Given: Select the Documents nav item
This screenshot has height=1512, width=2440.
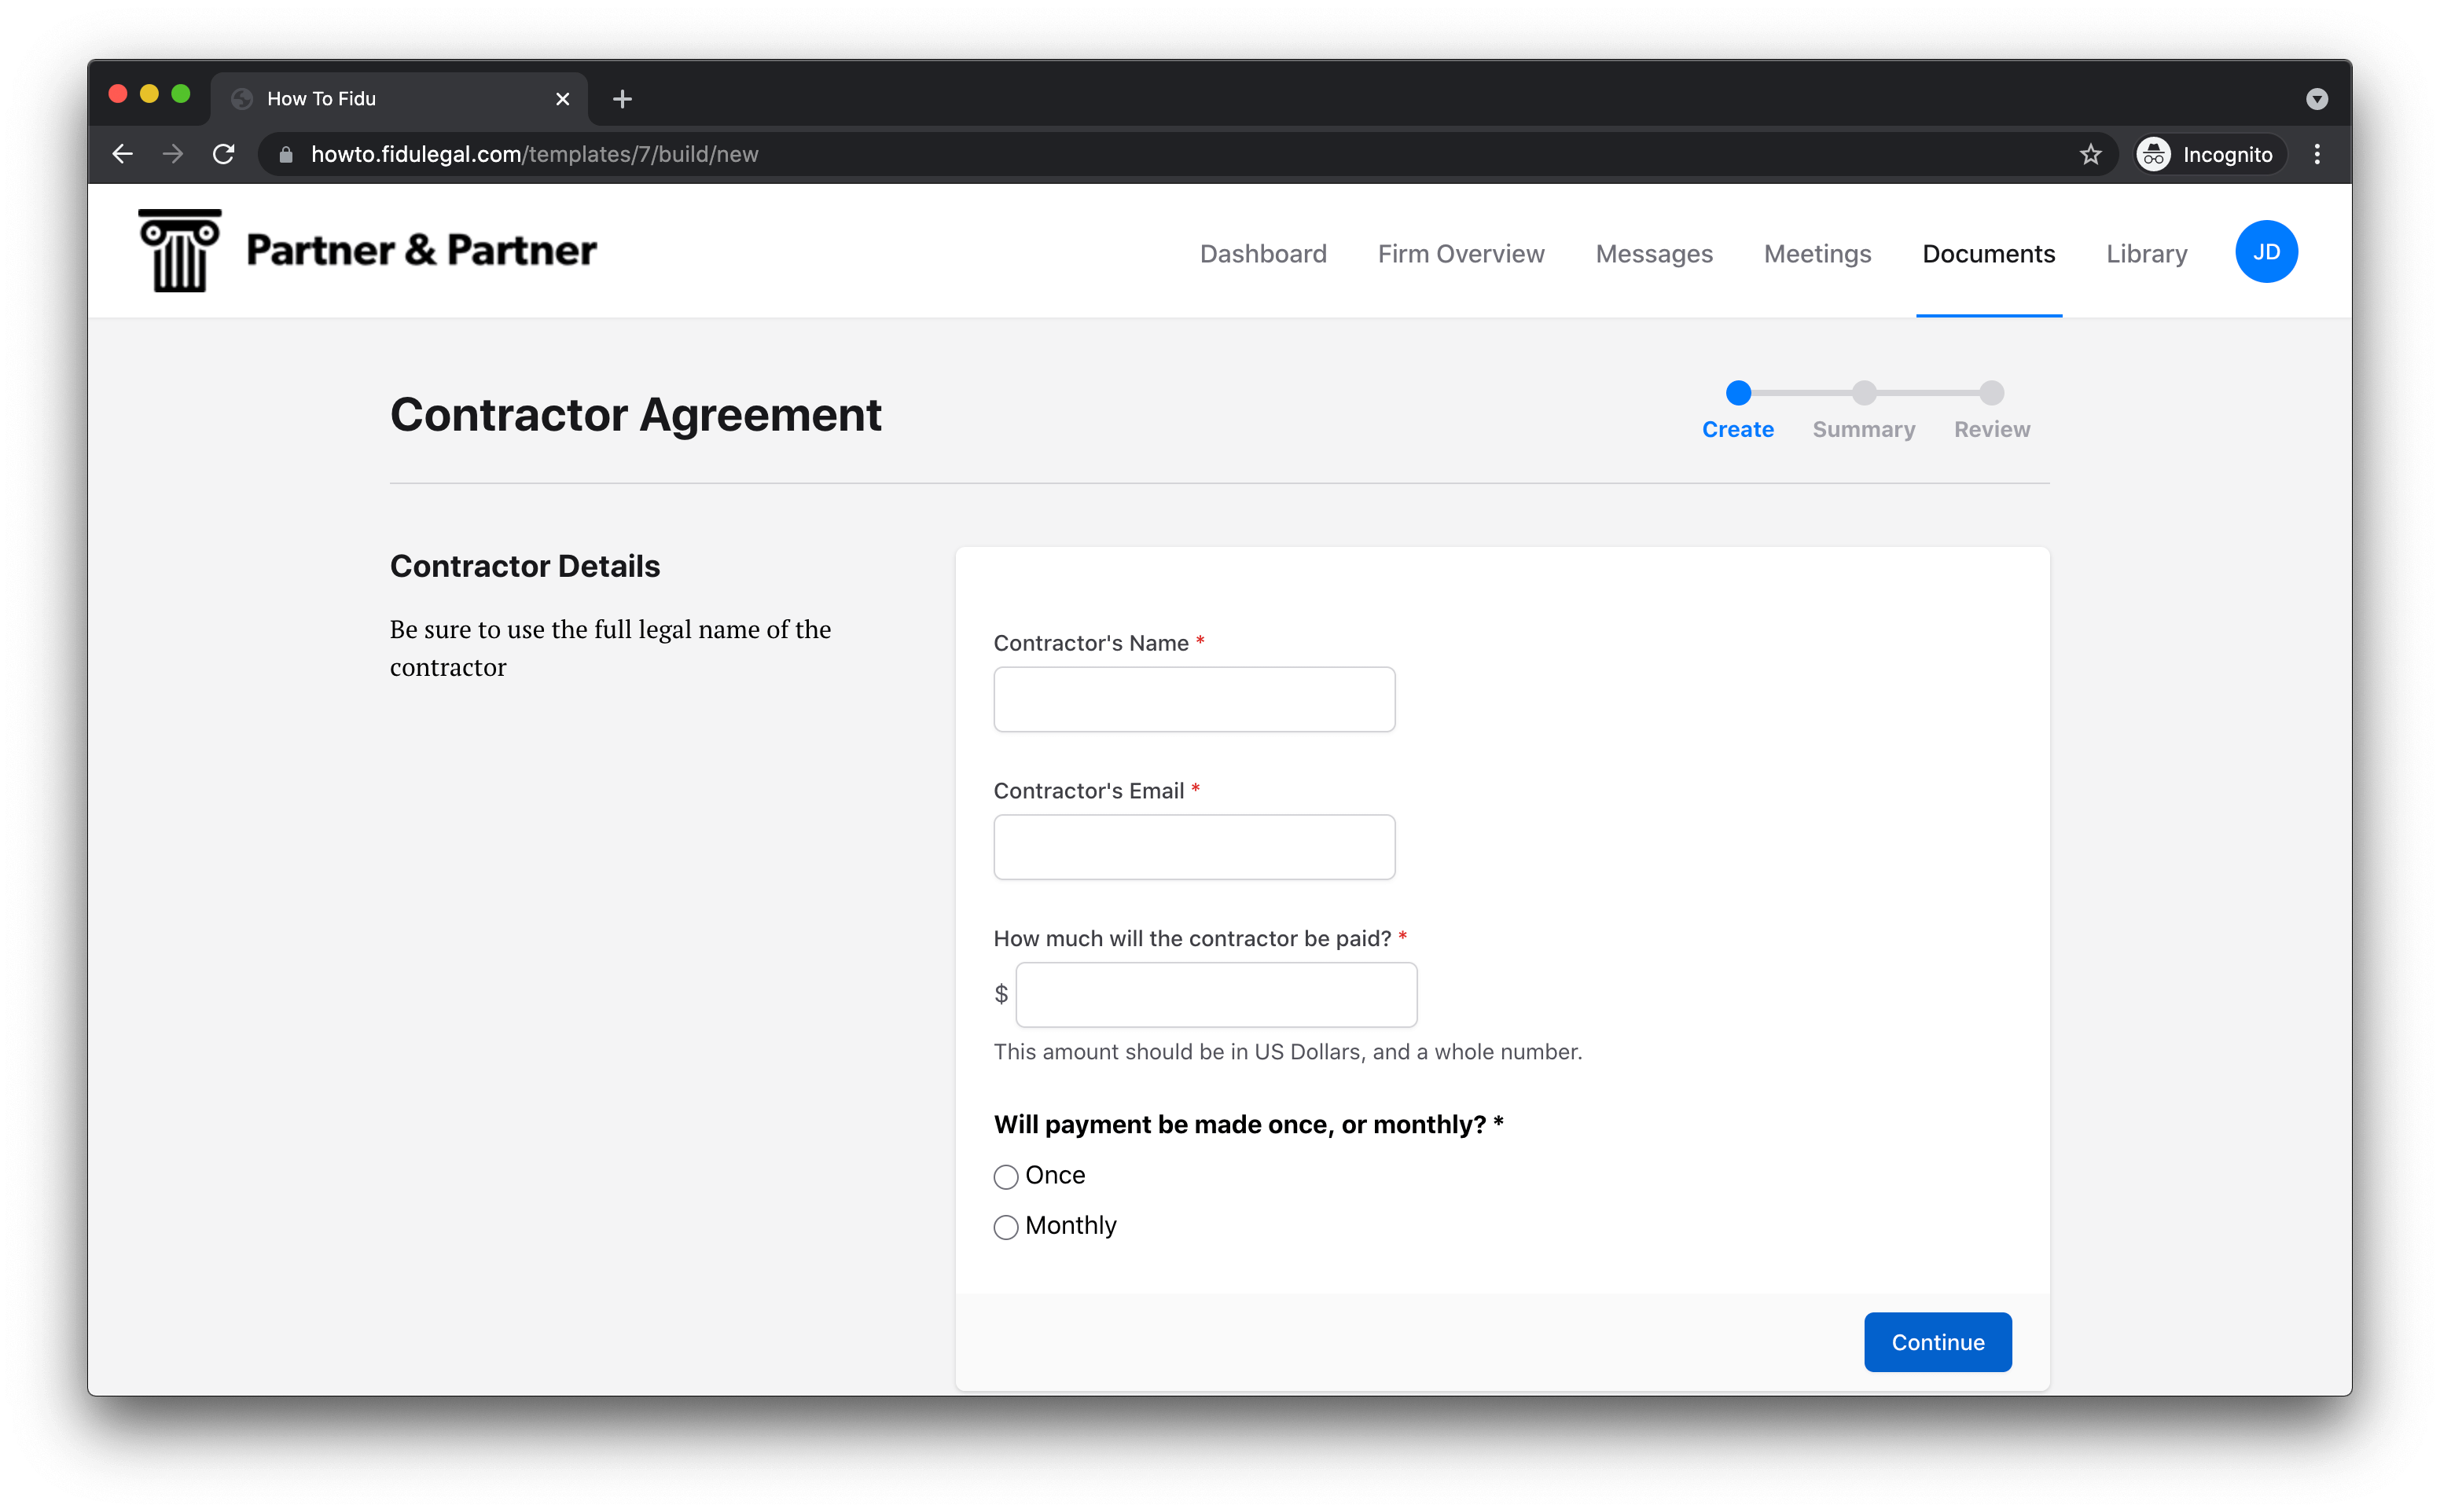Looking at the screenshot, I should click(1988, 254).
